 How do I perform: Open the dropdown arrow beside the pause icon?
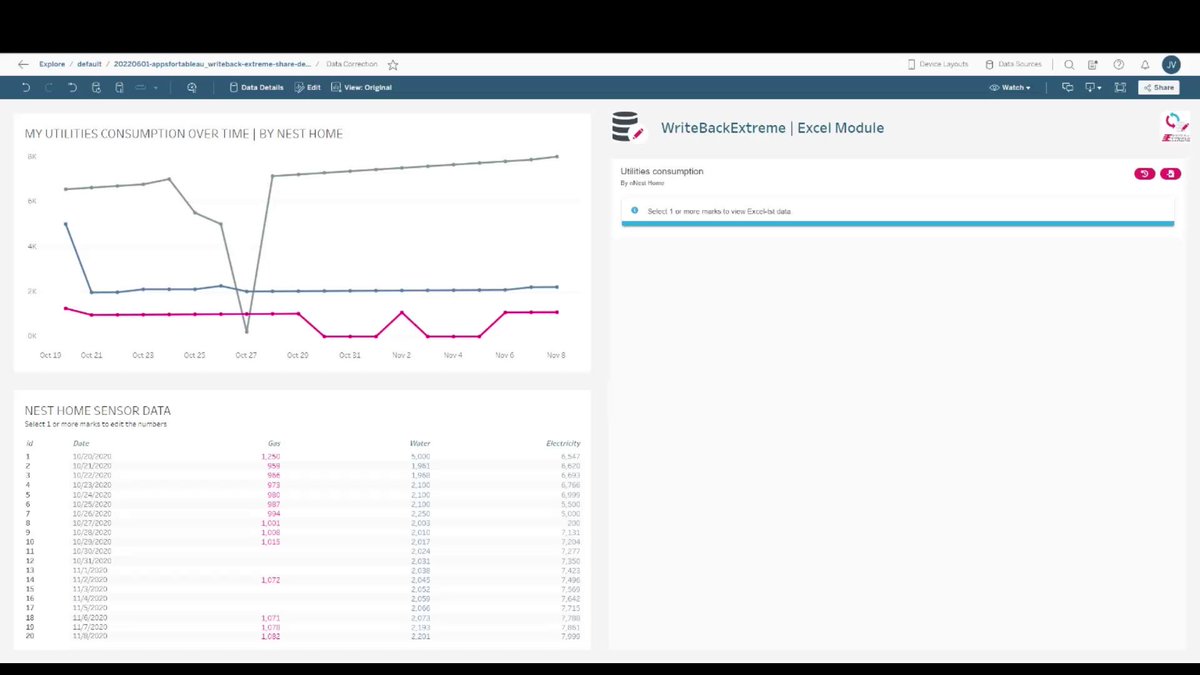pos(156,88)
